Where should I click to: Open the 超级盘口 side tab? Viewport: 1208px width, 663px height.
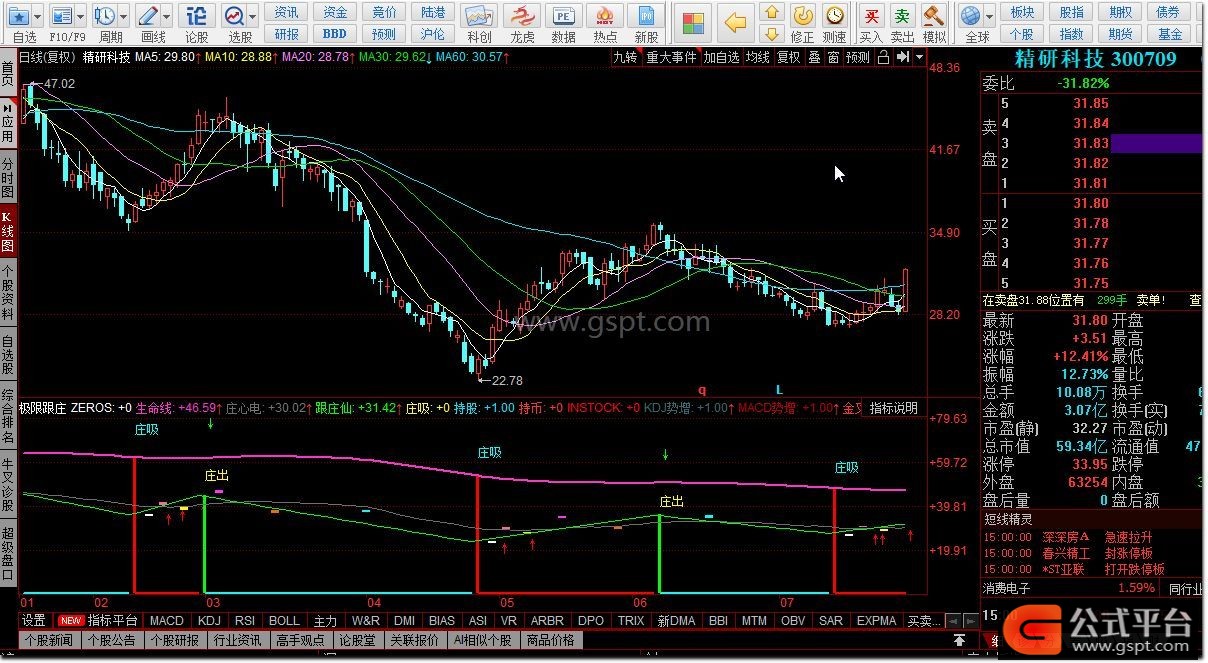click(8, 552)
